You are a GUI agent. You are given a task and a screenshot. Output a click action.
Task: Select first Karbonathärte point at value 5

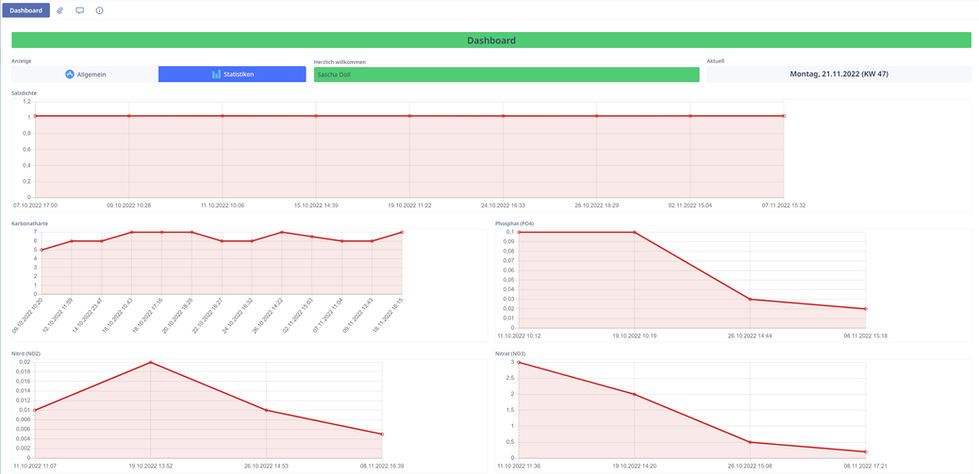41,250
